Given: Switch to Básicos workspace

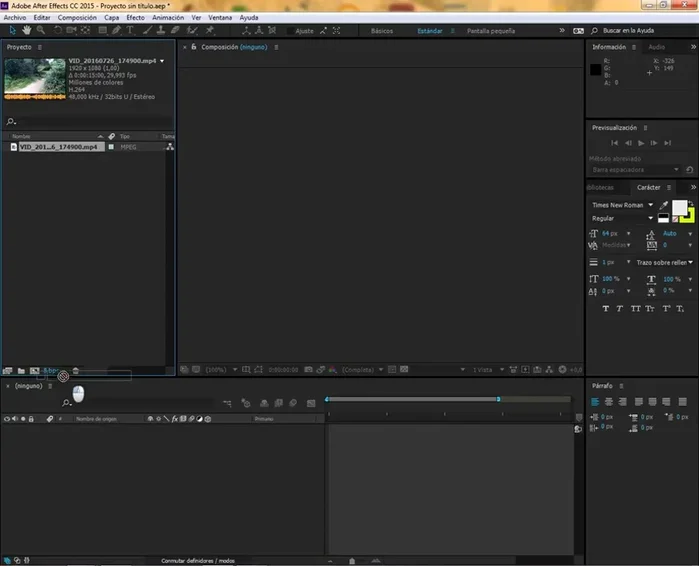Looking at the screenshot, I should click(x=382, y=31).
